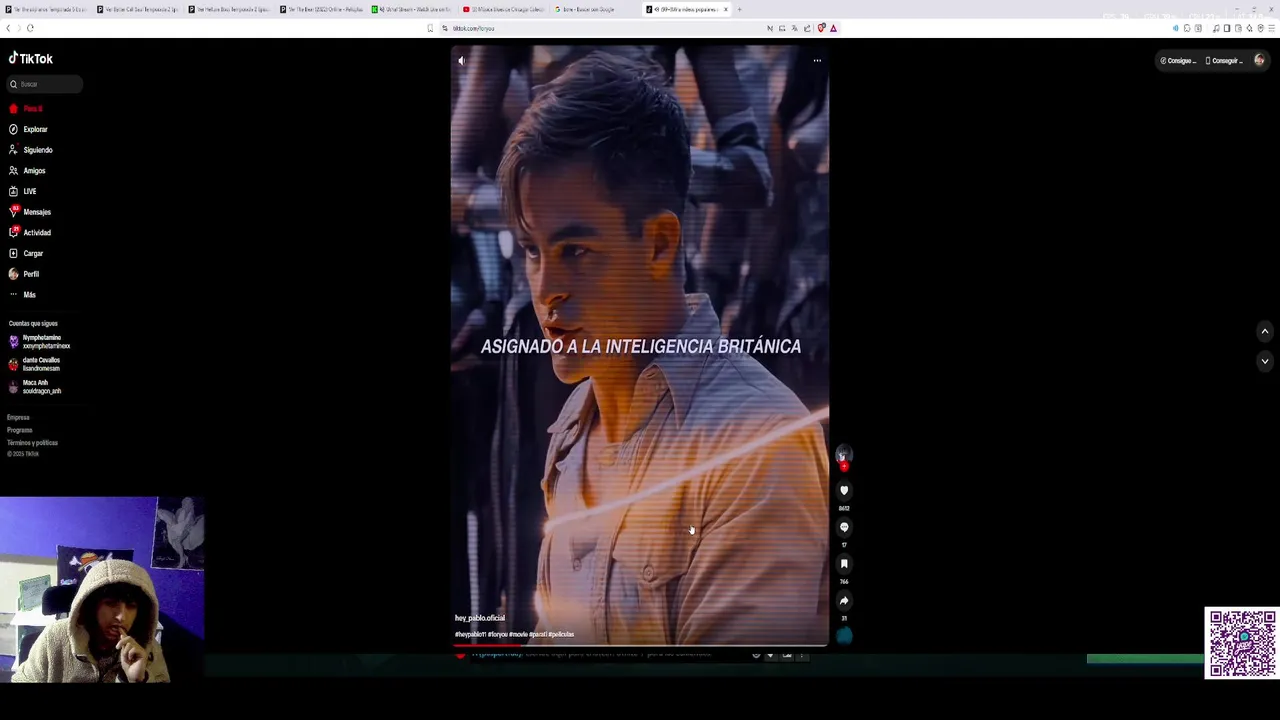This screenshot has width=1280, height=720.
Task: Mute the video with speaker icon
Action: 461,61
